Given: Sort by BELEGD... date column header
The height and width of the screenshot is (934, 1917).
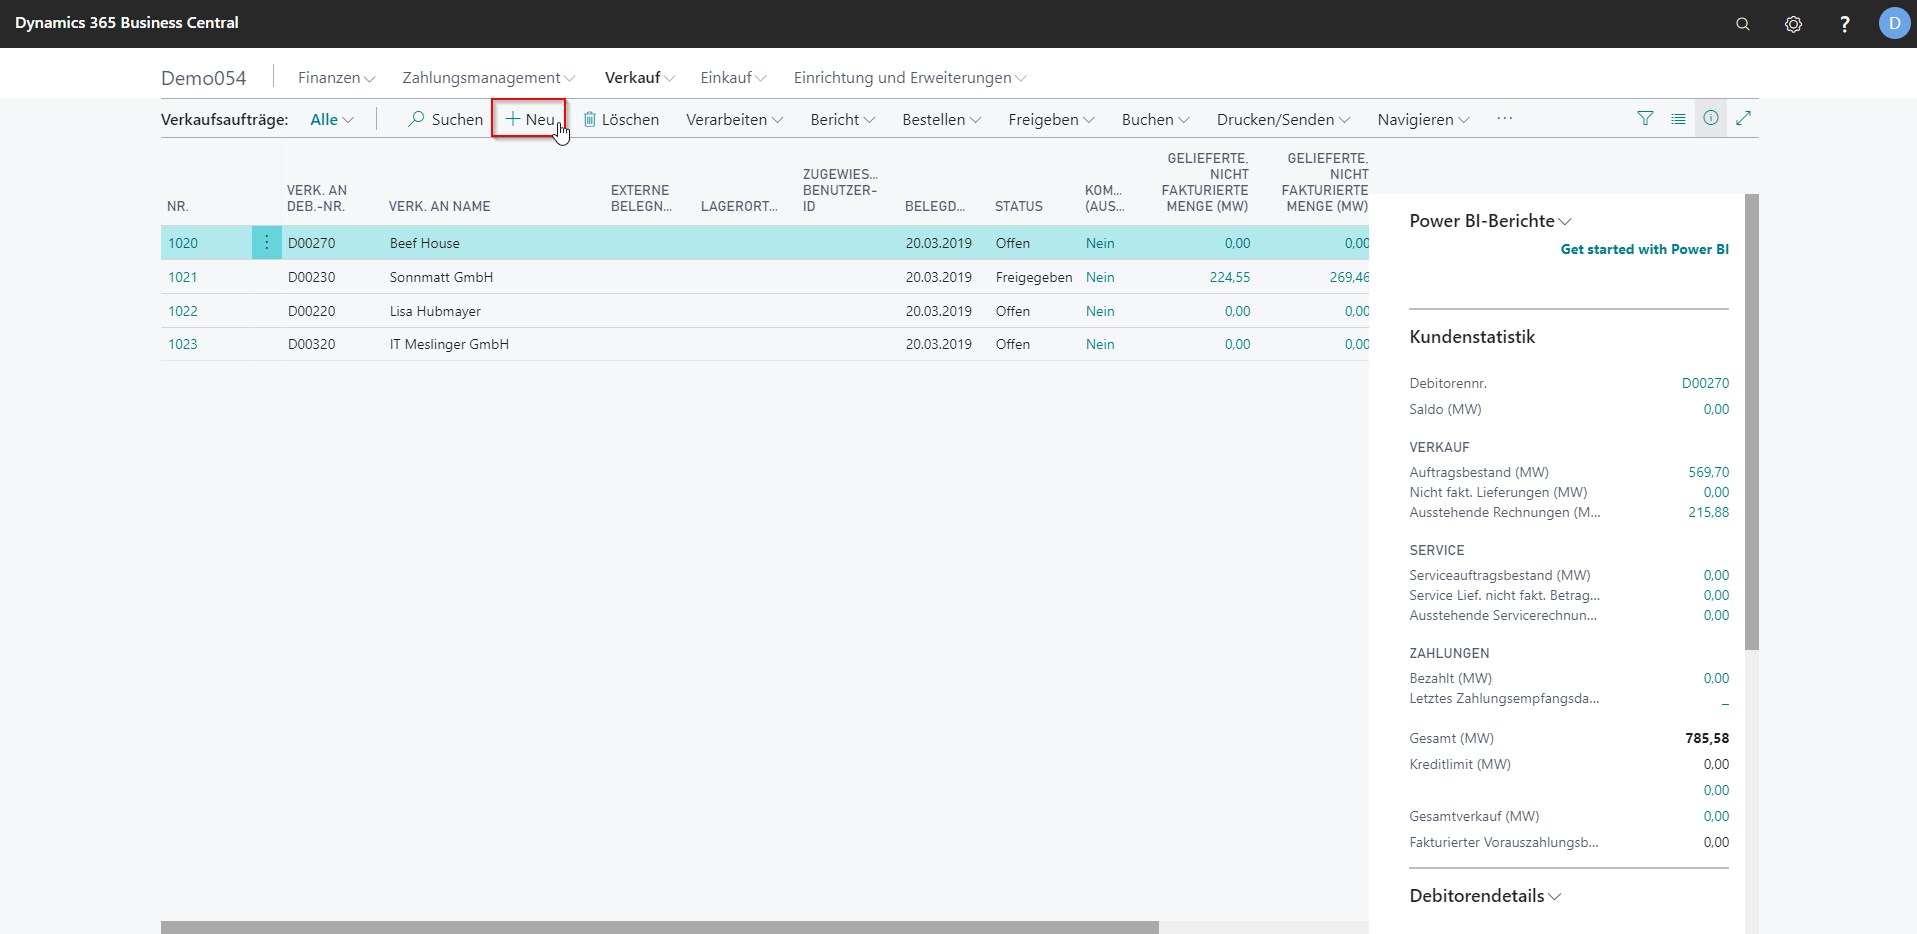Looking at the screenshot, I should click(x=935, y=206).
